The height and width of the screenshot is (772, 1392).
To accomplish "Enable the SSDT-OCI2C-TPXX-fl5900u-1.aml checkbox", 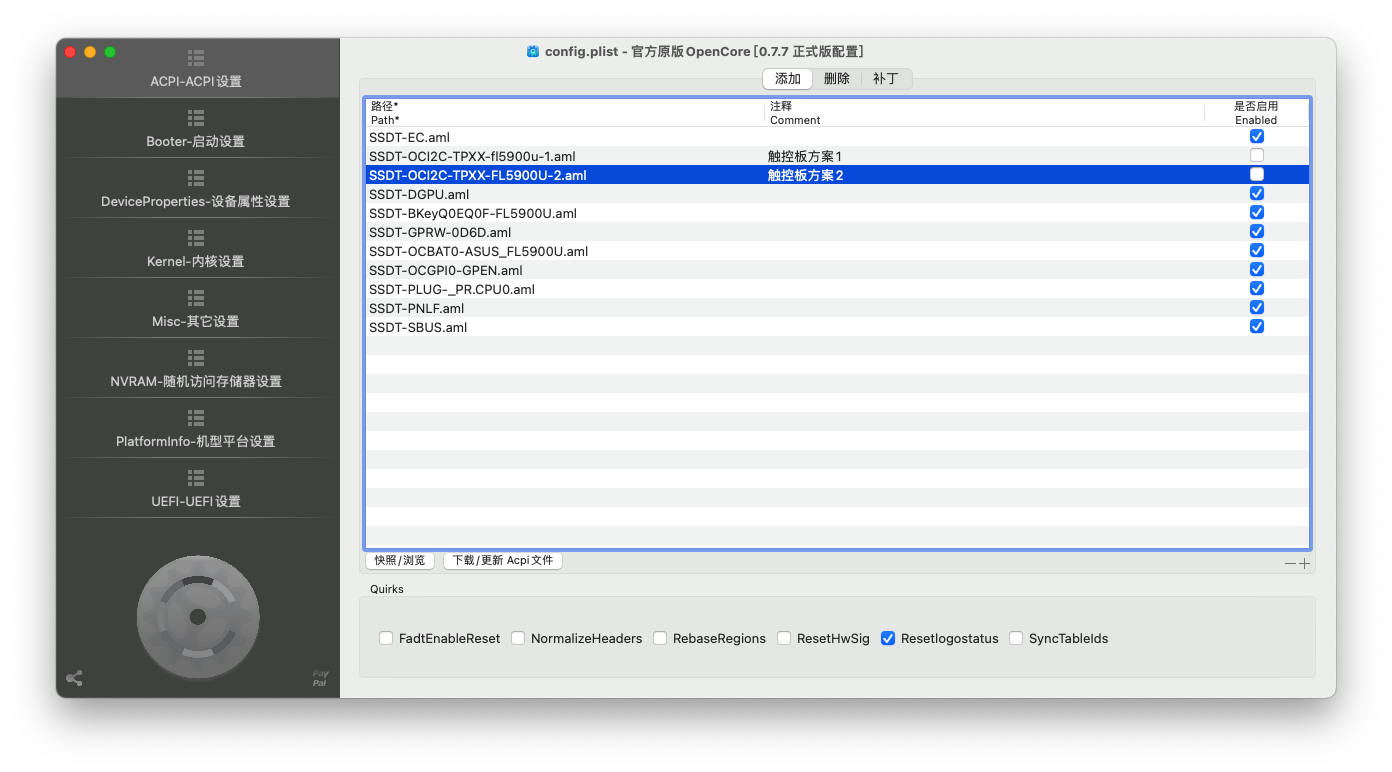I will (x=1256, y=156).
